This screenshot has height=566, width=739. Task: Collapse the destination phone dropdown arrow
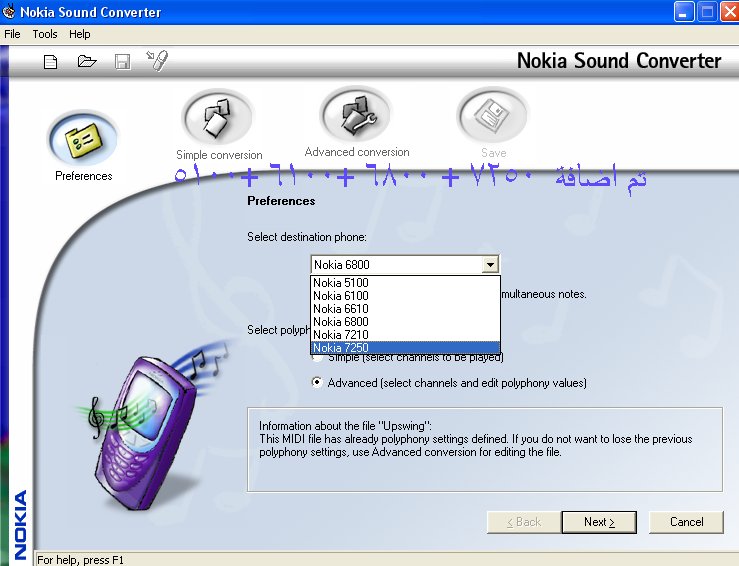tap(490, 264)
